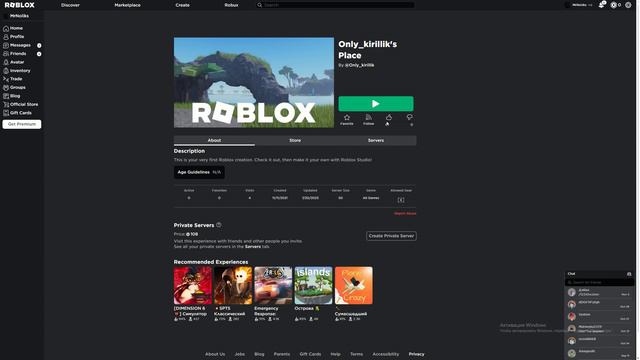The width and height of the screenshot is (640, 360).
Task: Open Marketplace in the top bar
Action: point(127,5)
